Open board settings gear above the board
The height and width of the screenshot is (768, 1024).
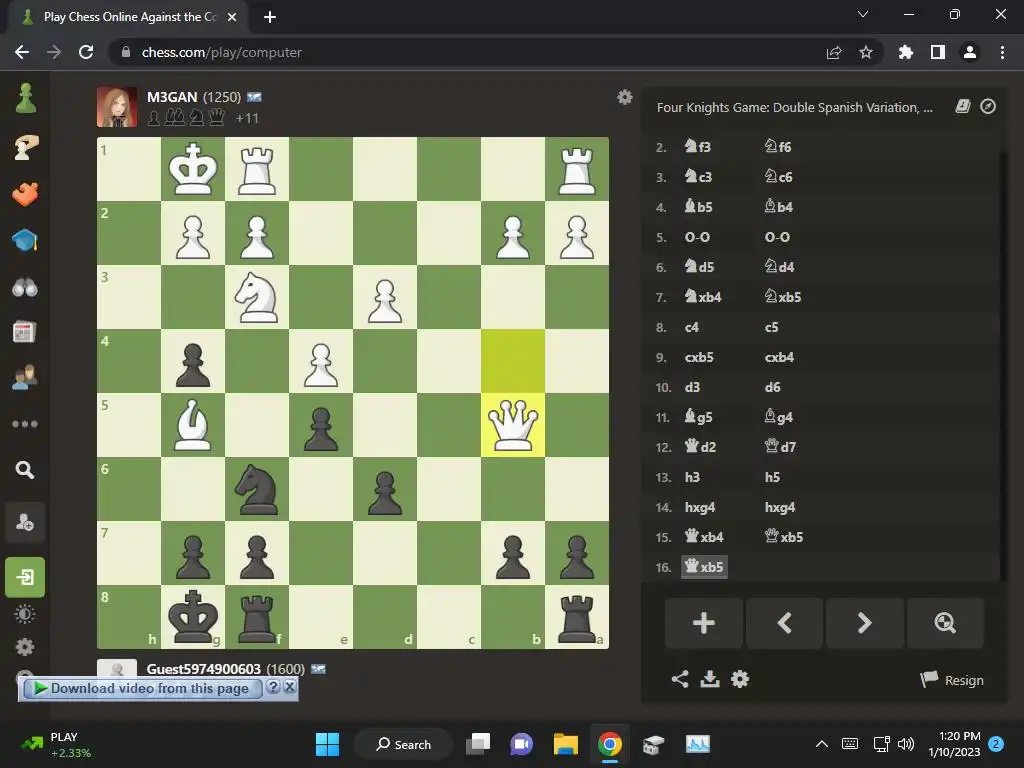(625, 97)
